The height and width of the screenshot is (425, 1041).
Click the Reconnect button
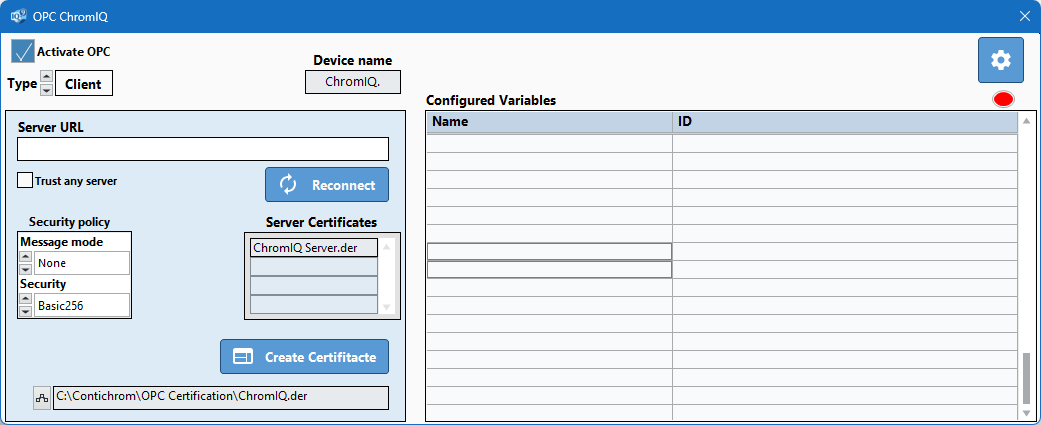327,185
